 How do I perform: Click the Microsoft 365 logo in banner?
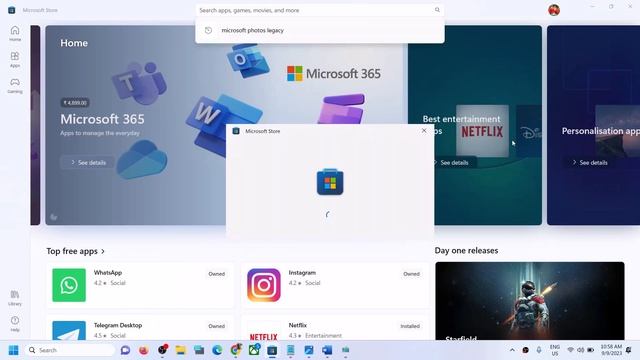click(x=334, y=74)
